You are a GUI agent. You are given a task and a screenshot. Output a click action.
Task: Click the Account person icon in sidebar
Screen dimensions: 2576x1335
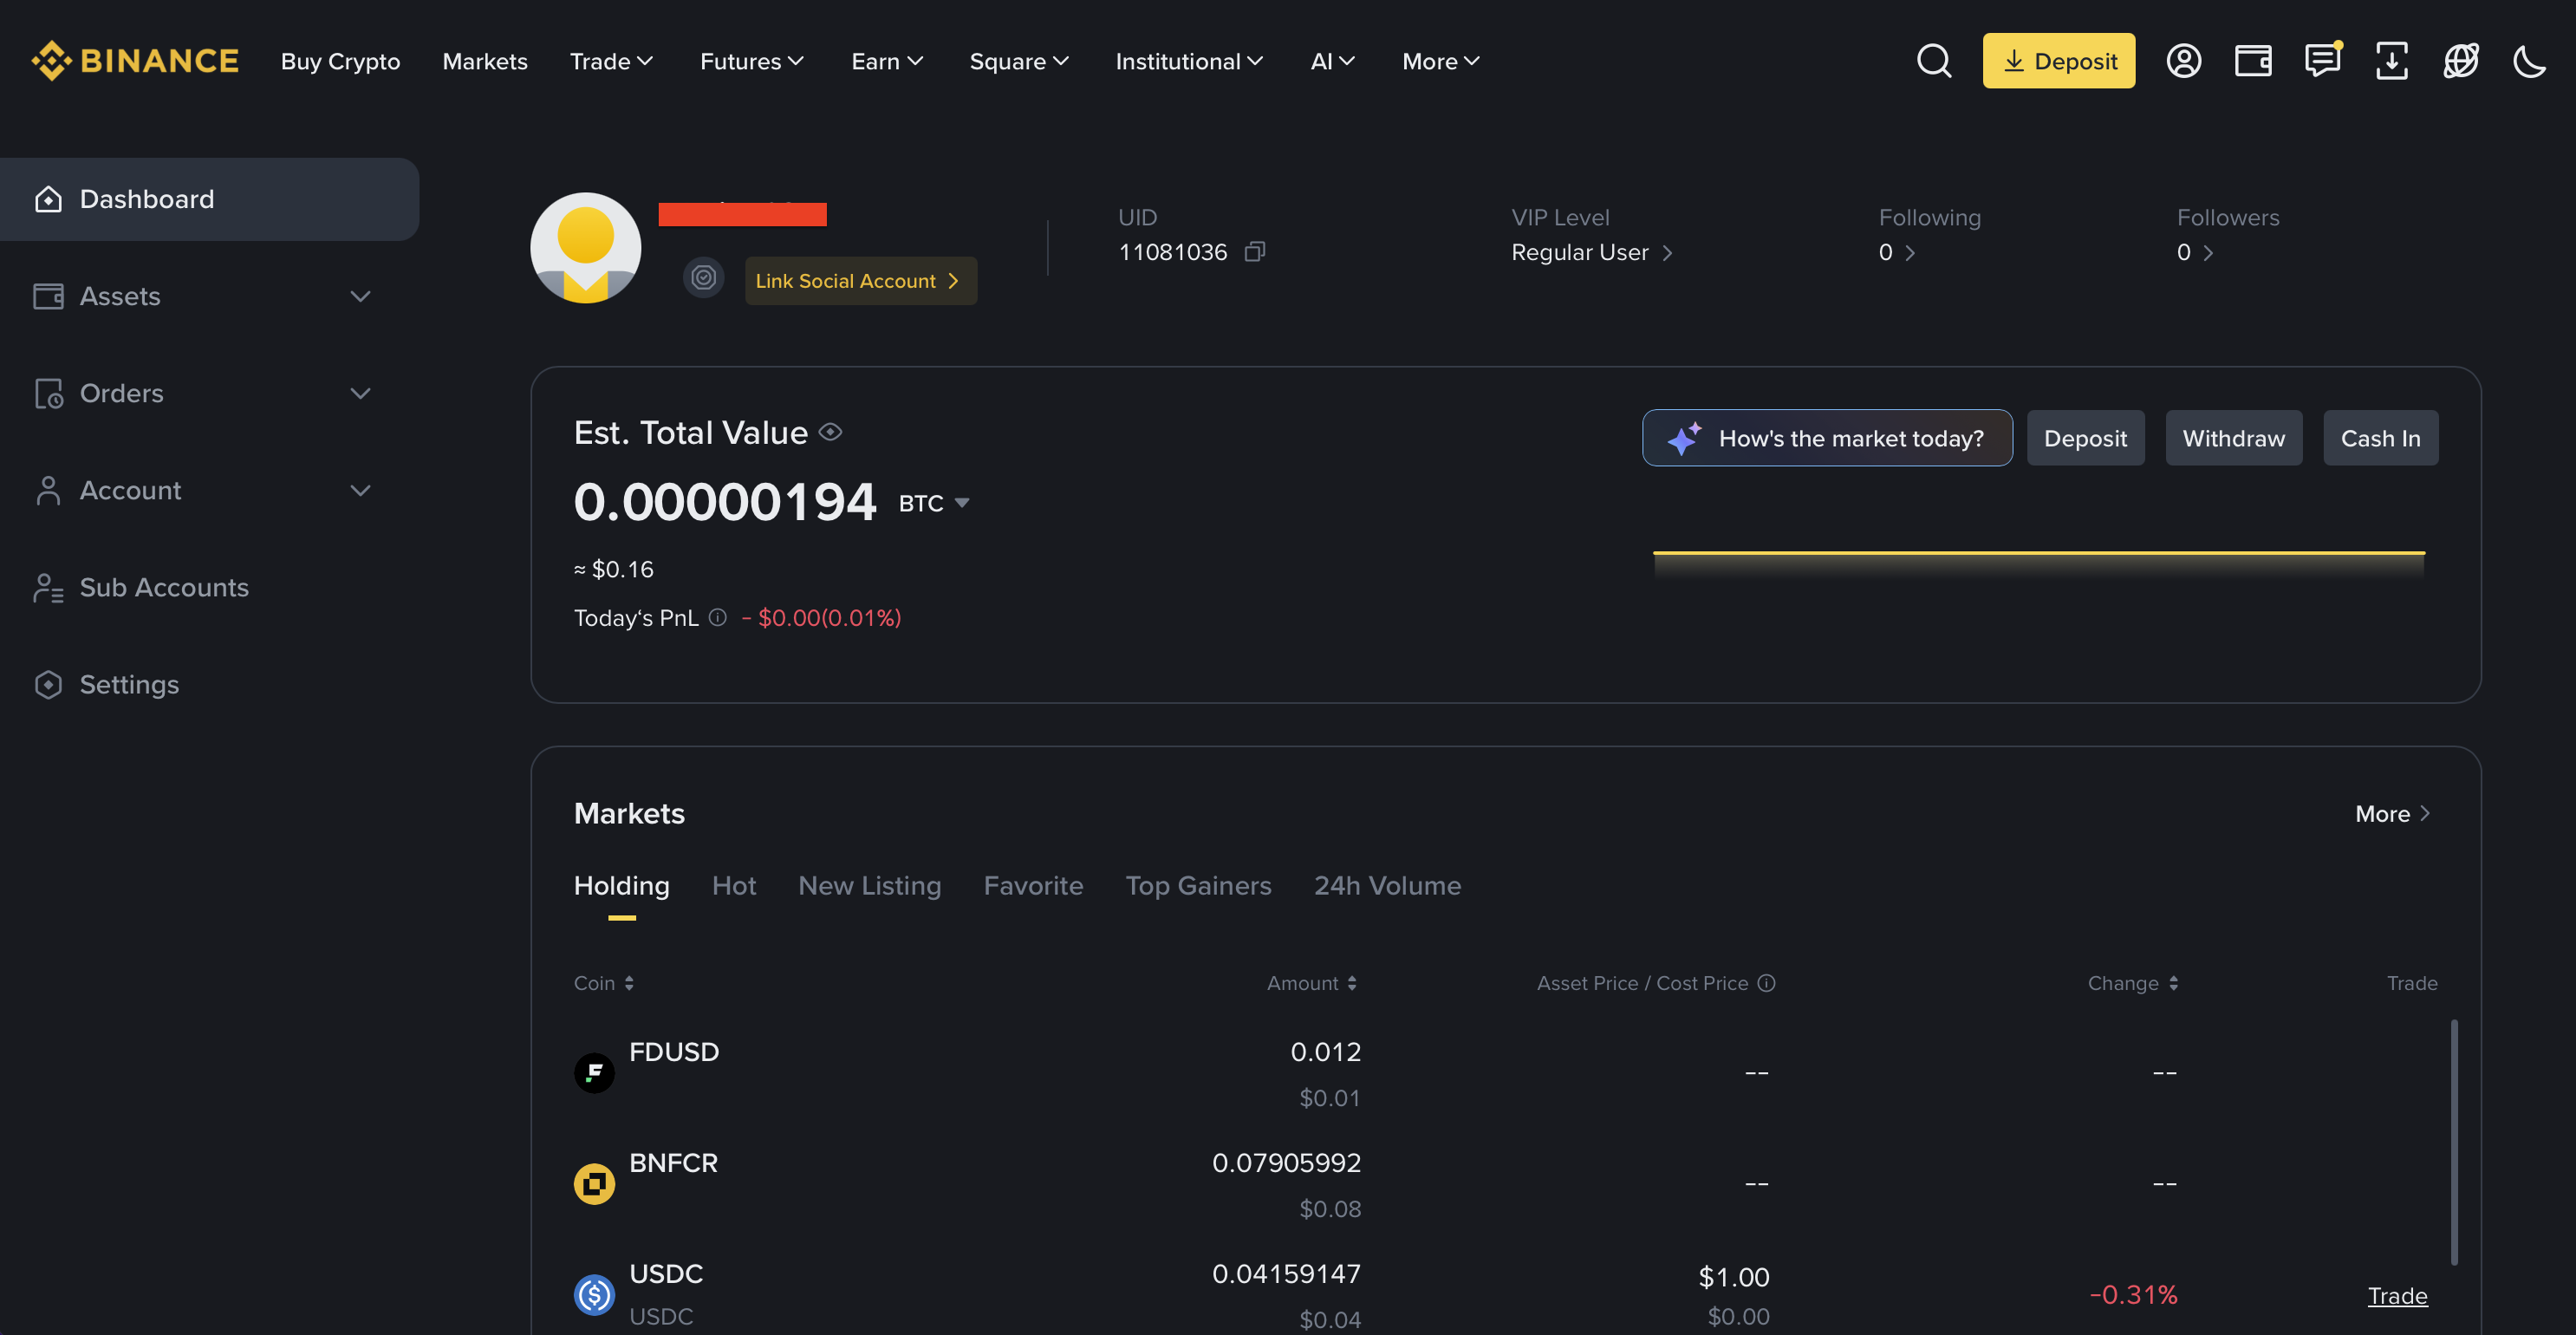pyautogui.click(x=48, y=490)
